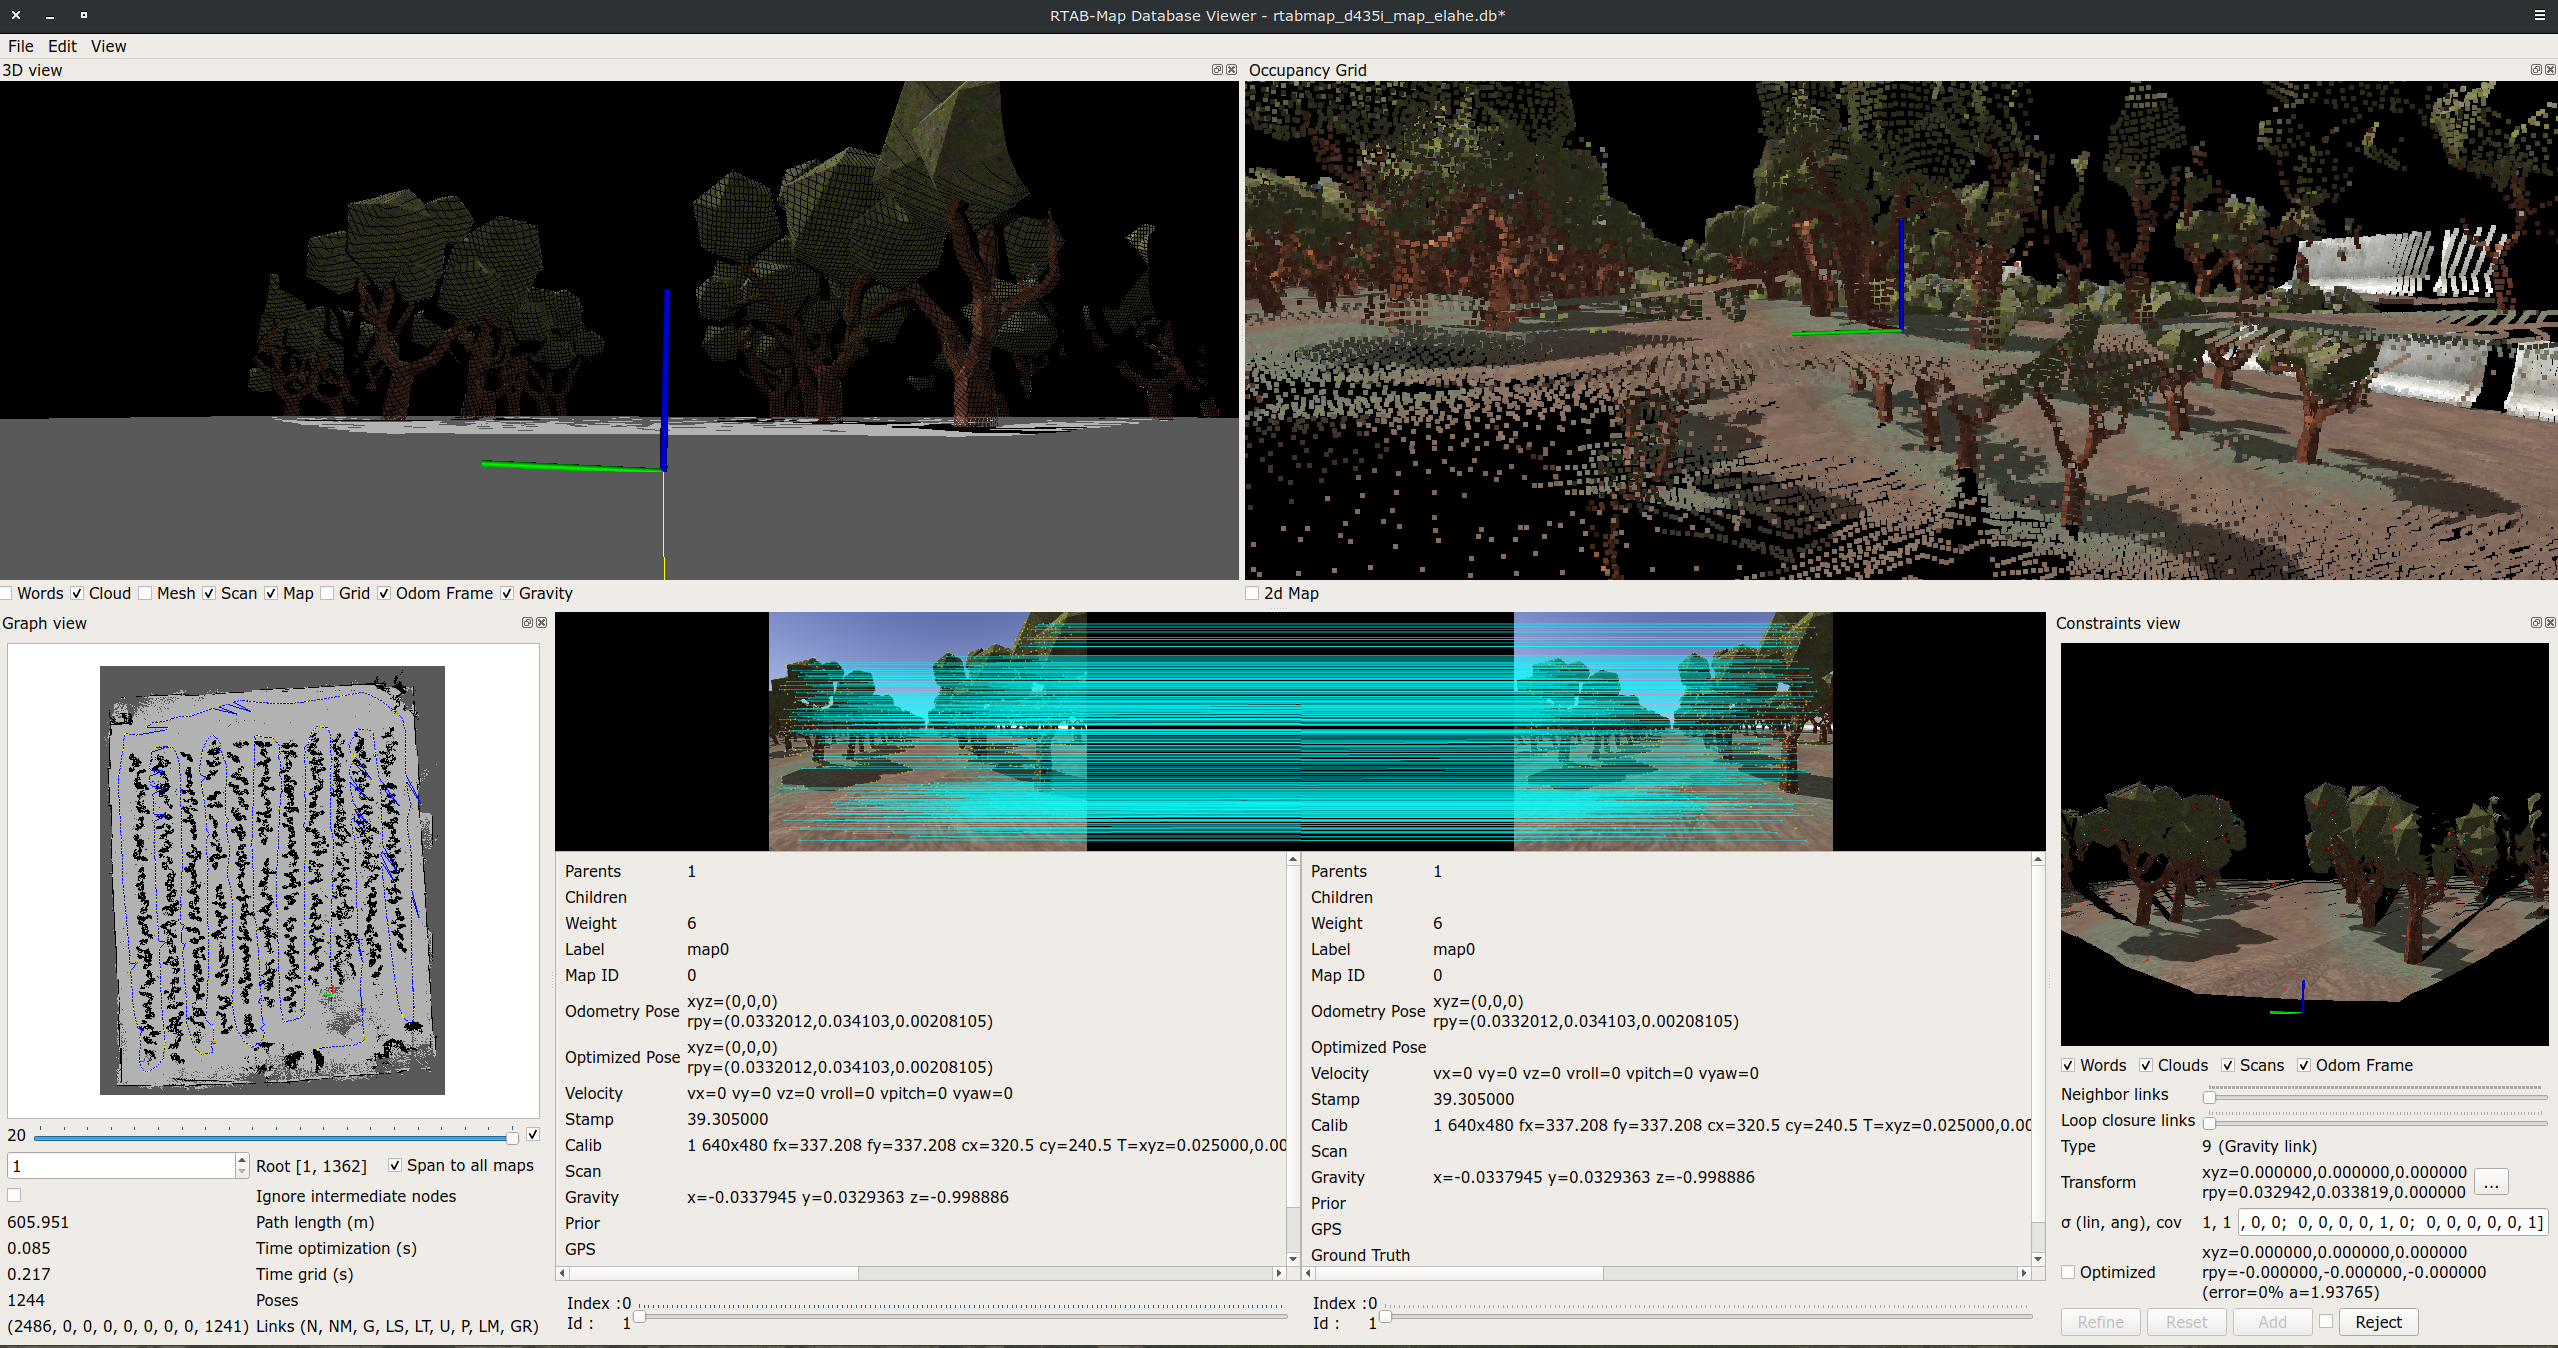The width and height of the screenshot is (2558, 1348).
Task: Click the Reject constraint button
Action: tap(2377, 1322)
